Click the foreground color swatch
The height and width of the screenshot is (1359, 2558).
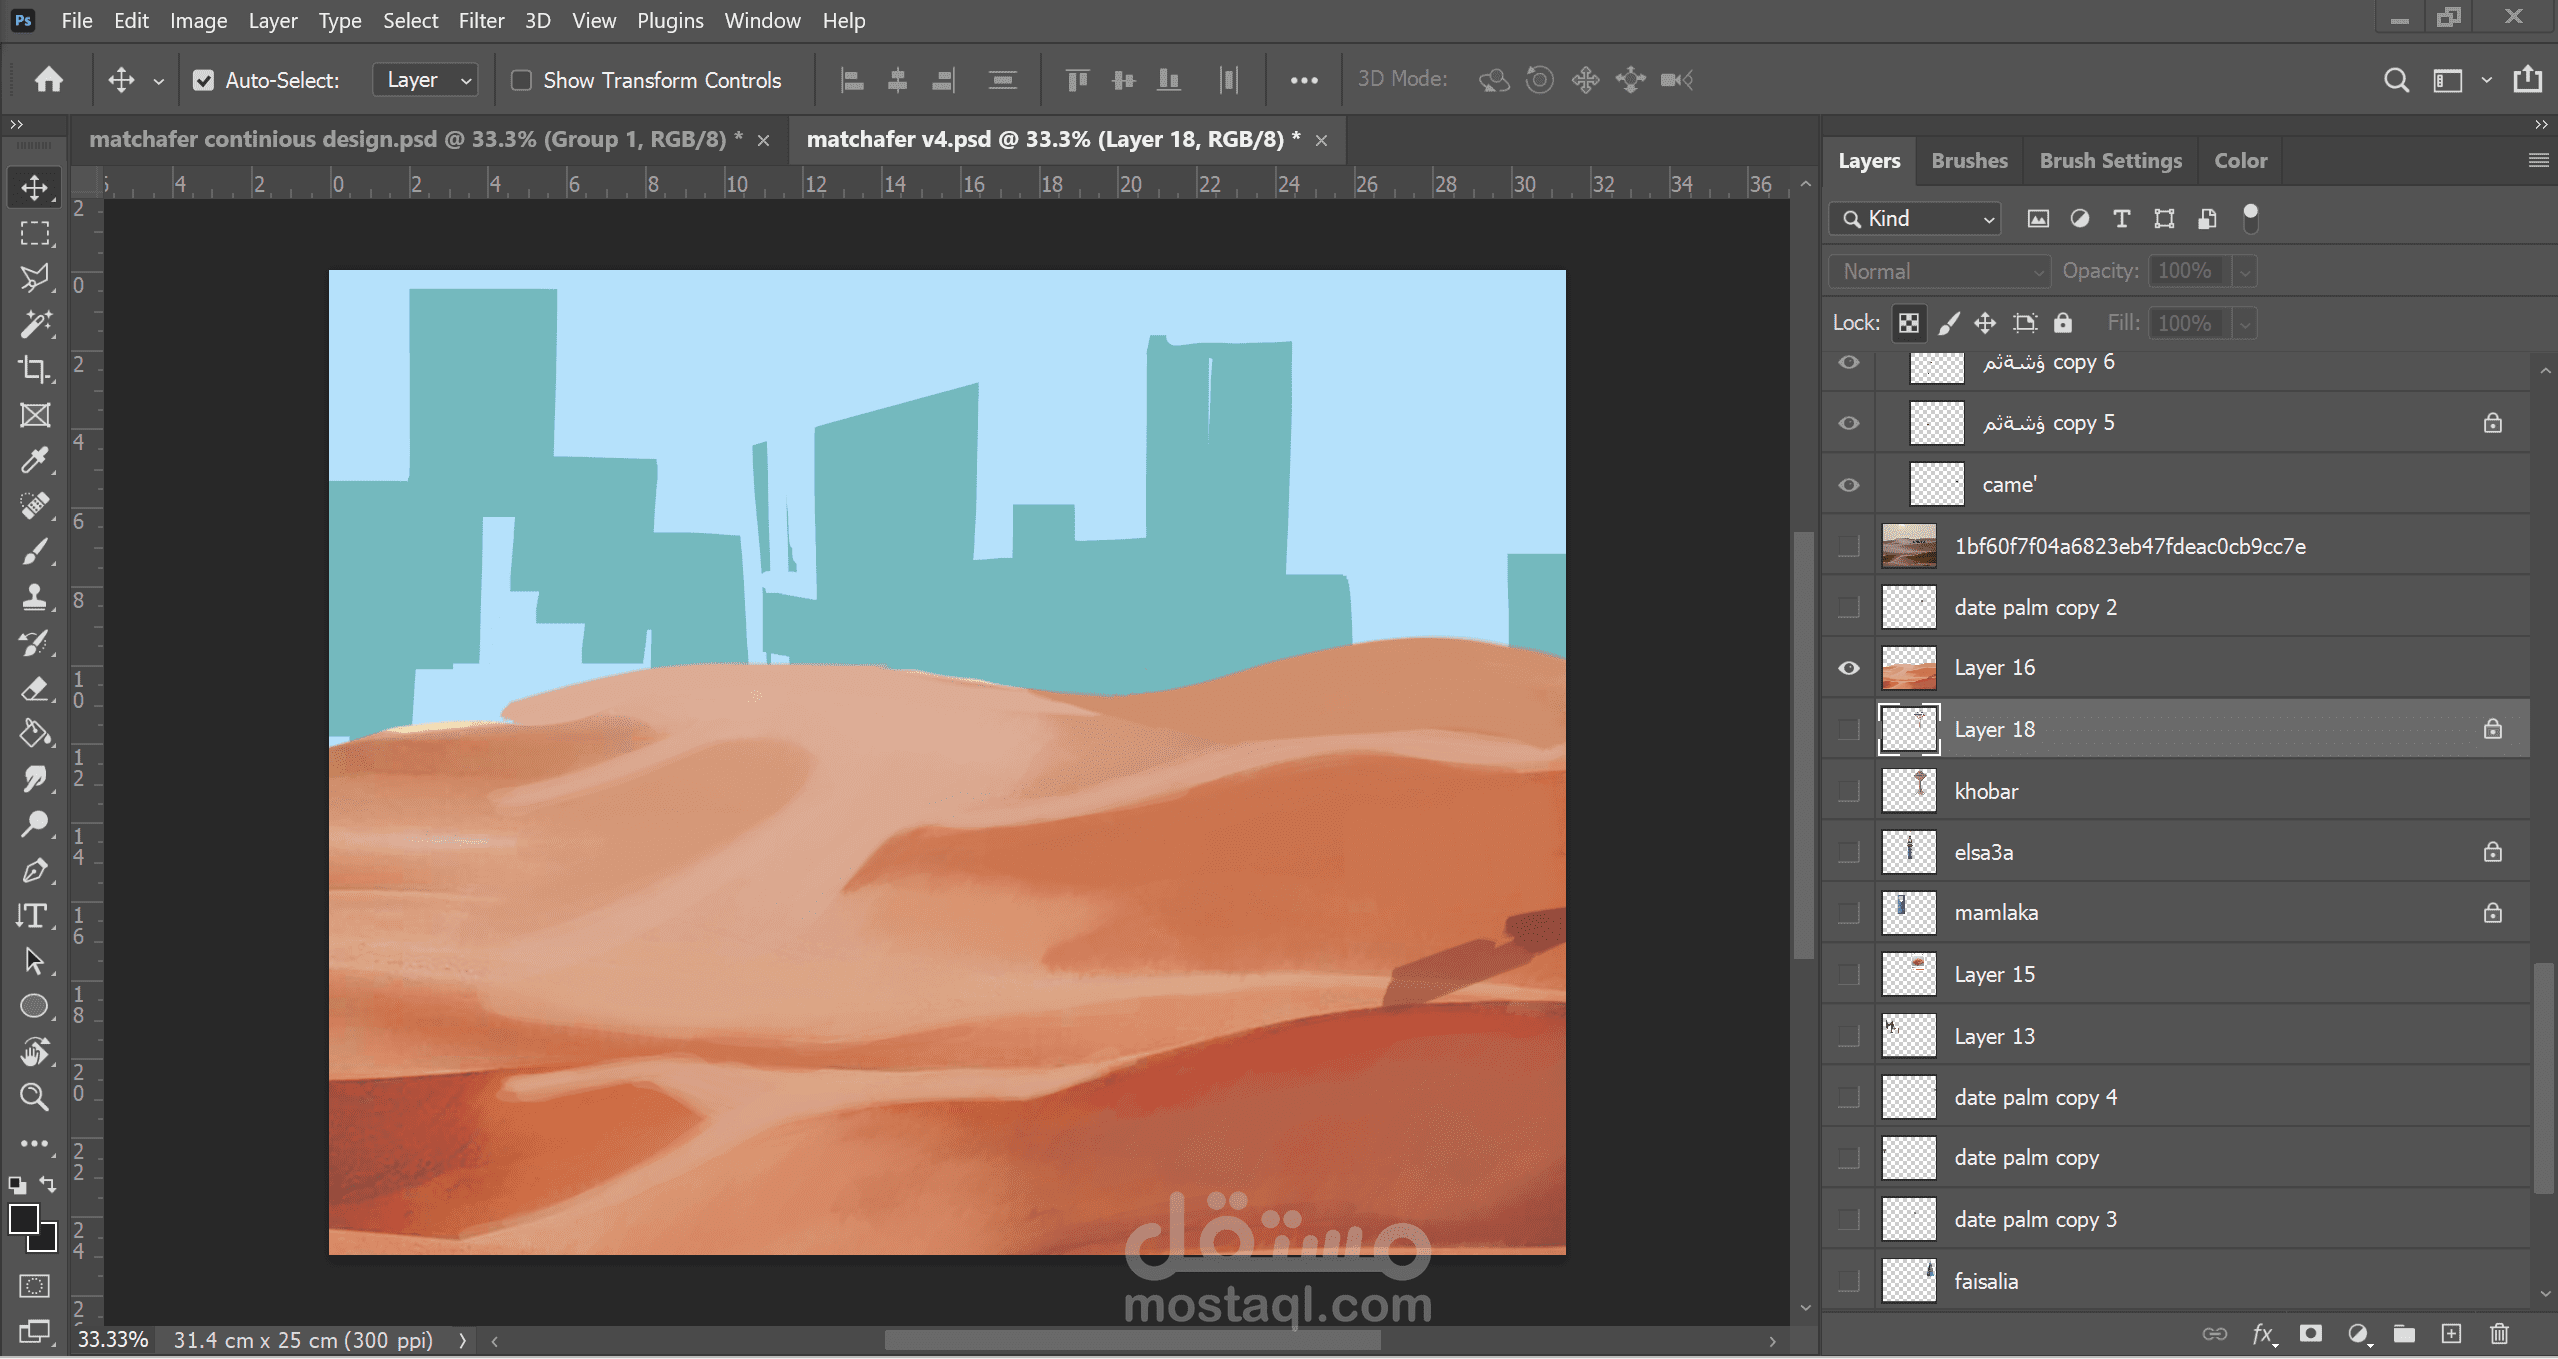coord(23,1219)
